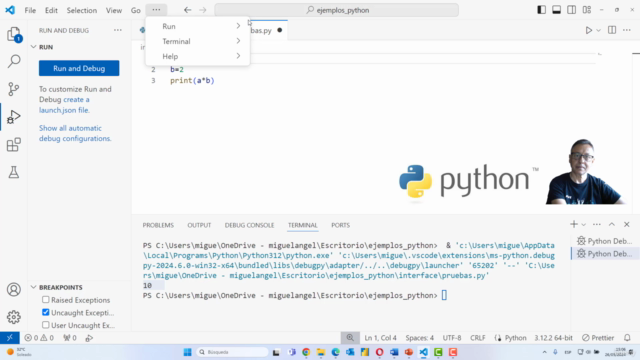Image resolution: width=640 pixels, height=360 pixels.
Task: Open Customize Layout icon
Action: (x=587, y=10)
